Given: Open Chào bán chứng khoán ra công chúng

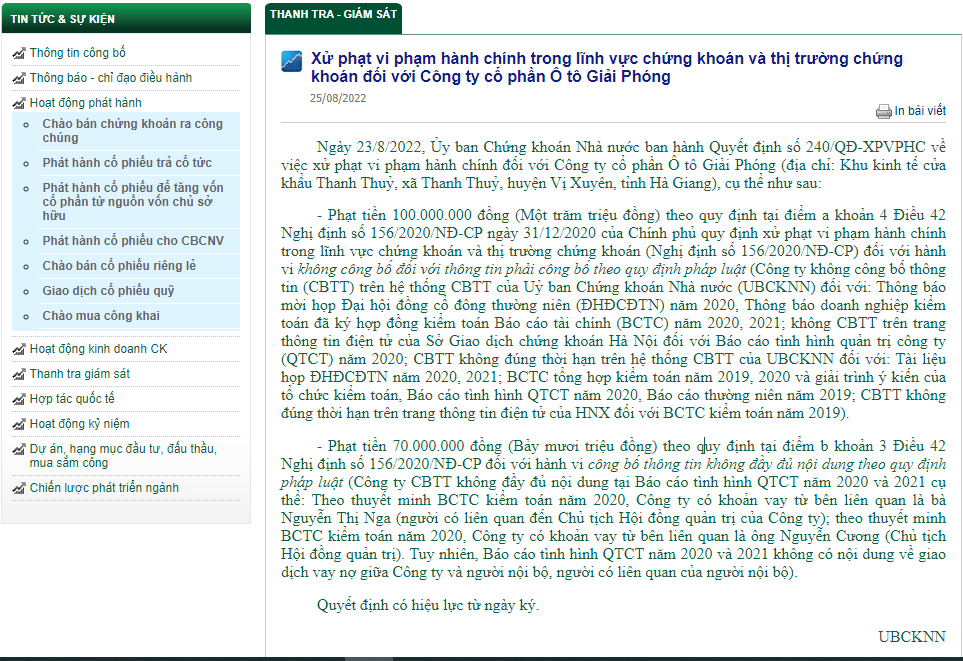Looking at the screenshot, I should tap(132, 131).
